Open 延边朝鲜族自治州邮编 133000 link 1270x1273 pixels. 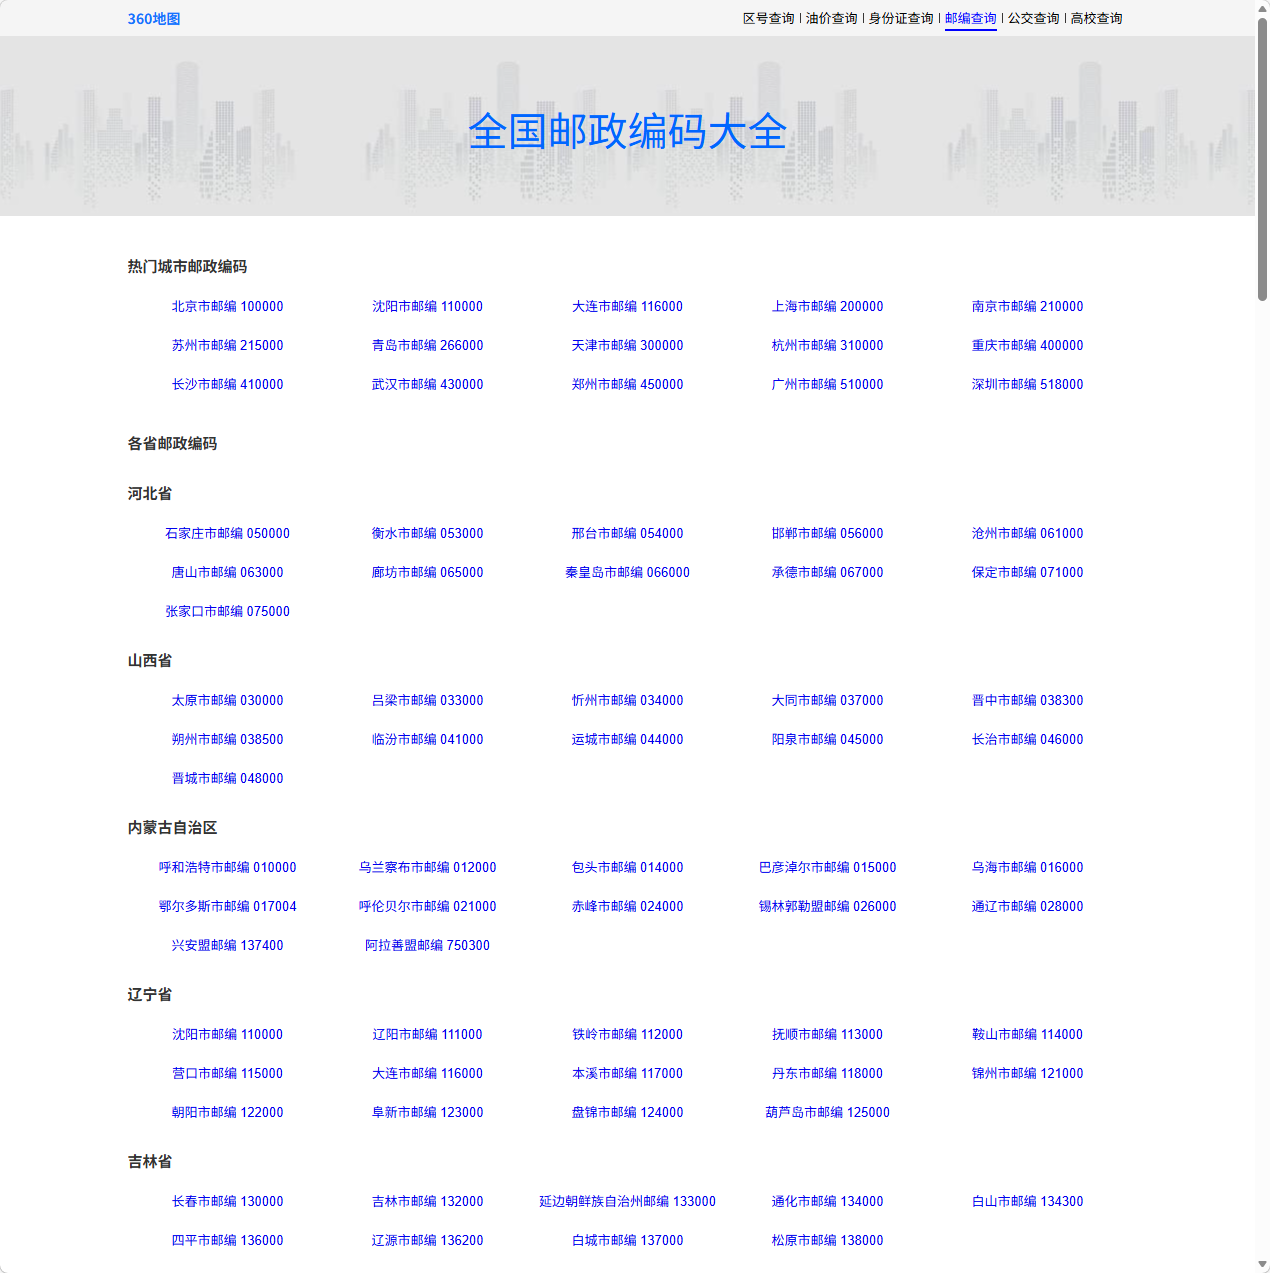[627, 1202]
